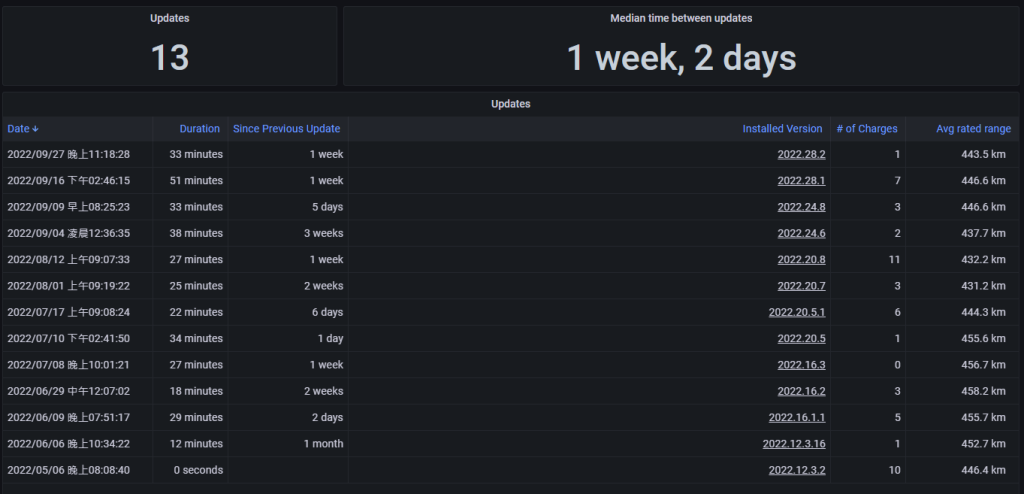Open version 2022.16.1.1 release link

(796, 417)
